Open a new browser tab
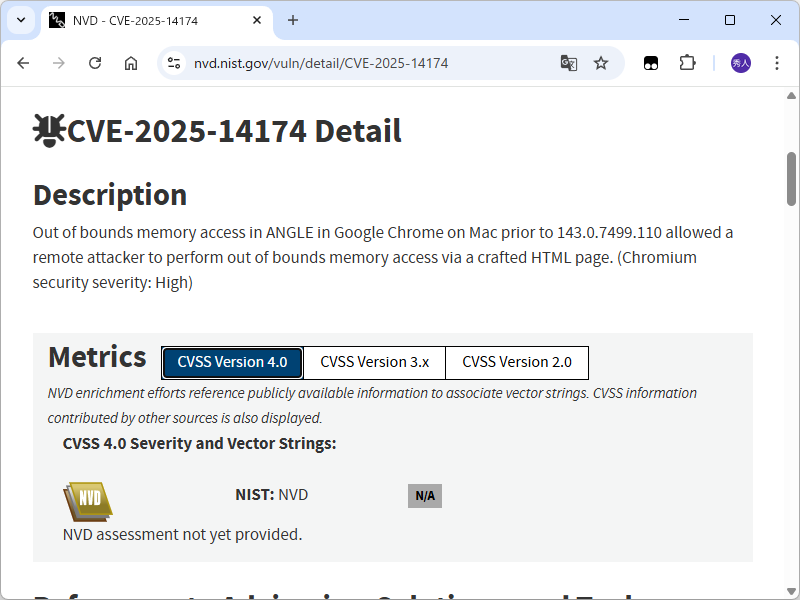Image resolution: width=800 pixels, height=600 pixels. coord(293,20)
